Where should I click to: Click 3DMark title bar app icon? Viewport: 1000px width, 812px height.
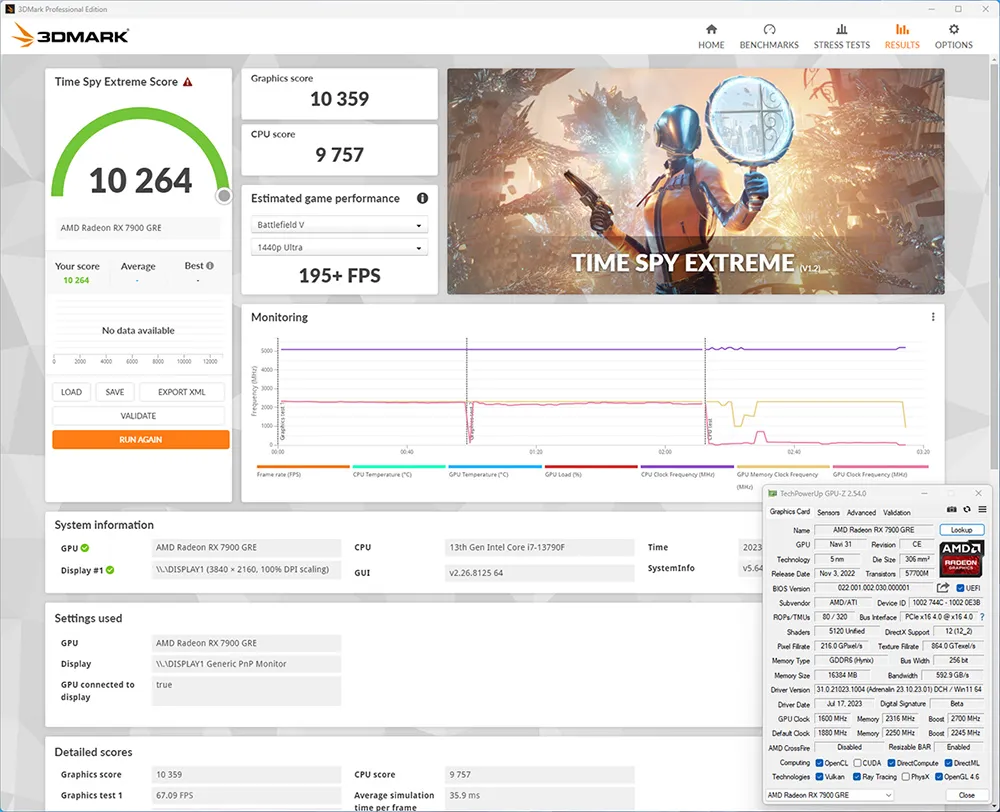click(10, 9)
